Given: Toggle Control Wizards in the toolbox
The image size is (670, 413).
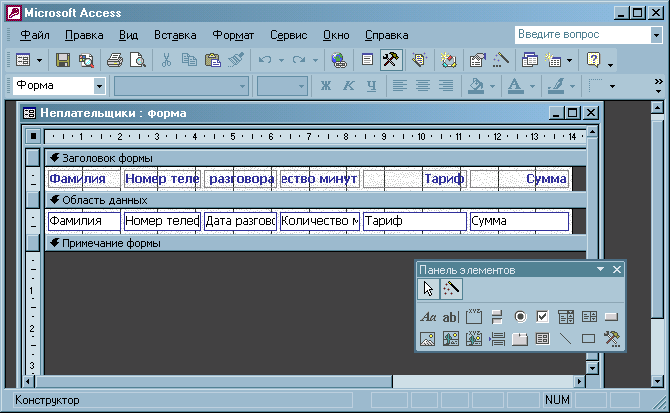Looking at the screenshot, I should pyautogui.click(x=451, y=289).
